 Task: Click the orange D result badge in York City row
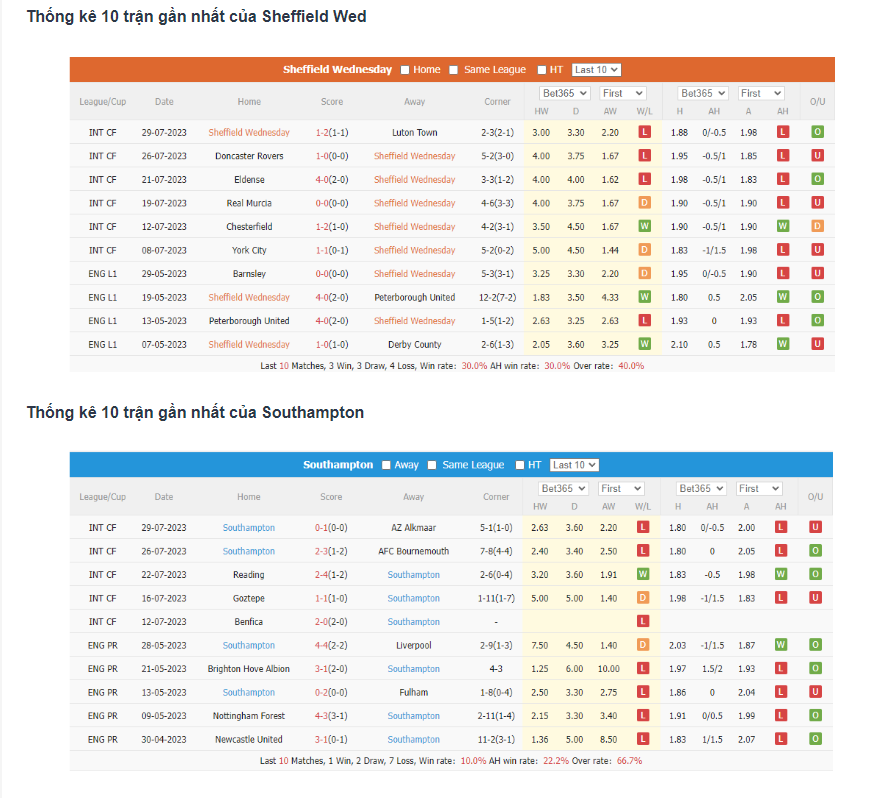click(644, 250)
